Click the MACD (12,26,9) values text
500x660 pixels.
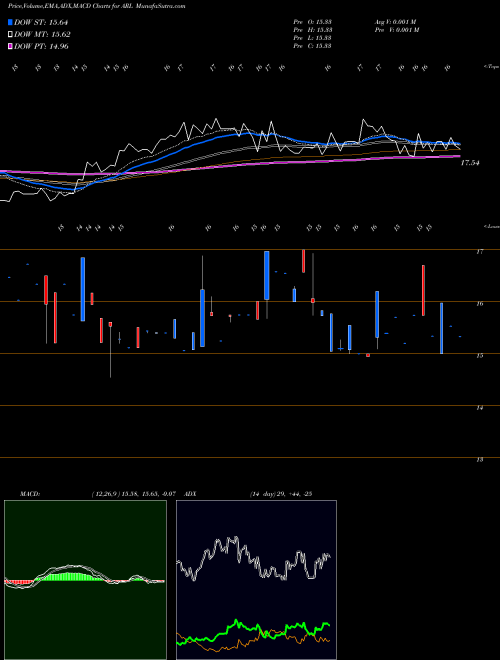(x=133, y=494)
